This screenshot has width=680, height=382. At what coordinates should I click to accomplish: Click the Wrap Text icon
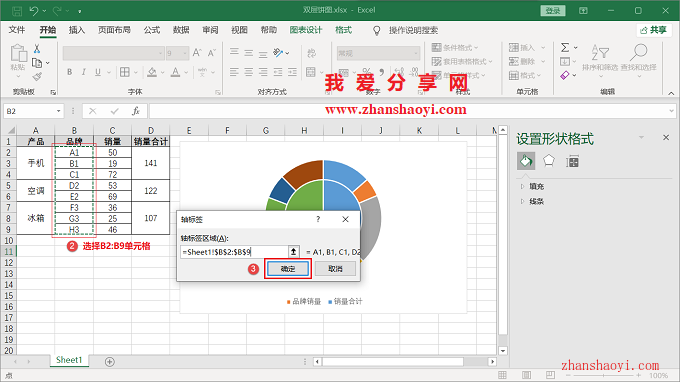tap(311, 53)
